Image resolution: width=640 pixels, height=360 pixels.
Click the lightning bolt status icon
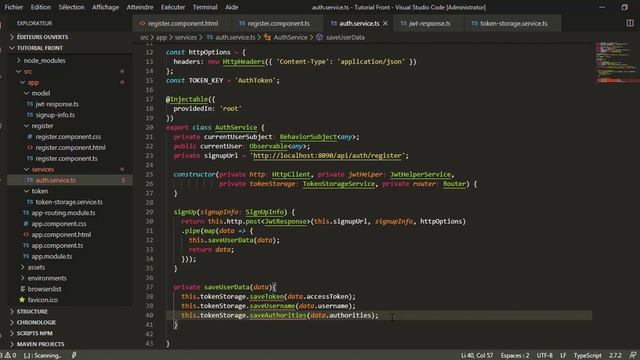coord(74,355)
